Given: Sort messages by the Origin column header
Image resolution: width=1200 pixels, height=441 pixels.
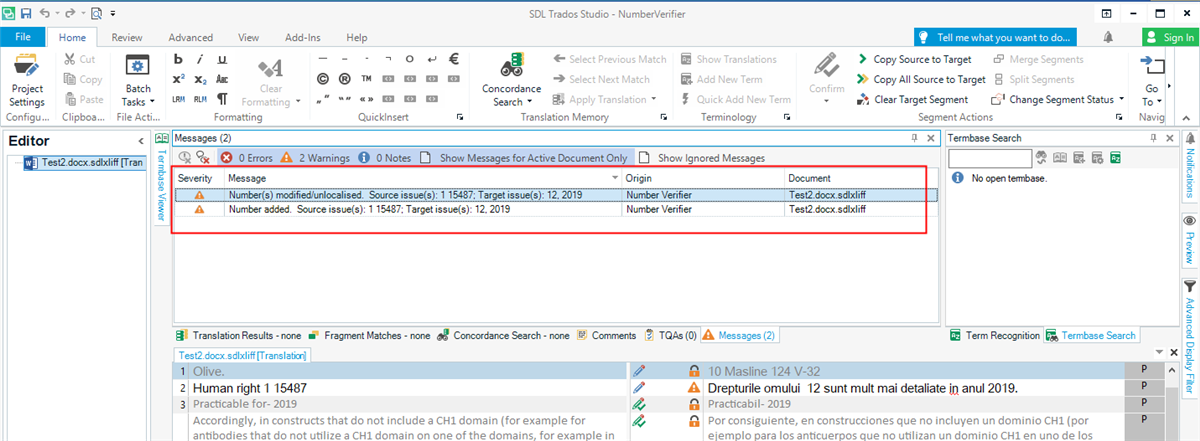Looking at the screenshot, I should click(x=703, y=177).
